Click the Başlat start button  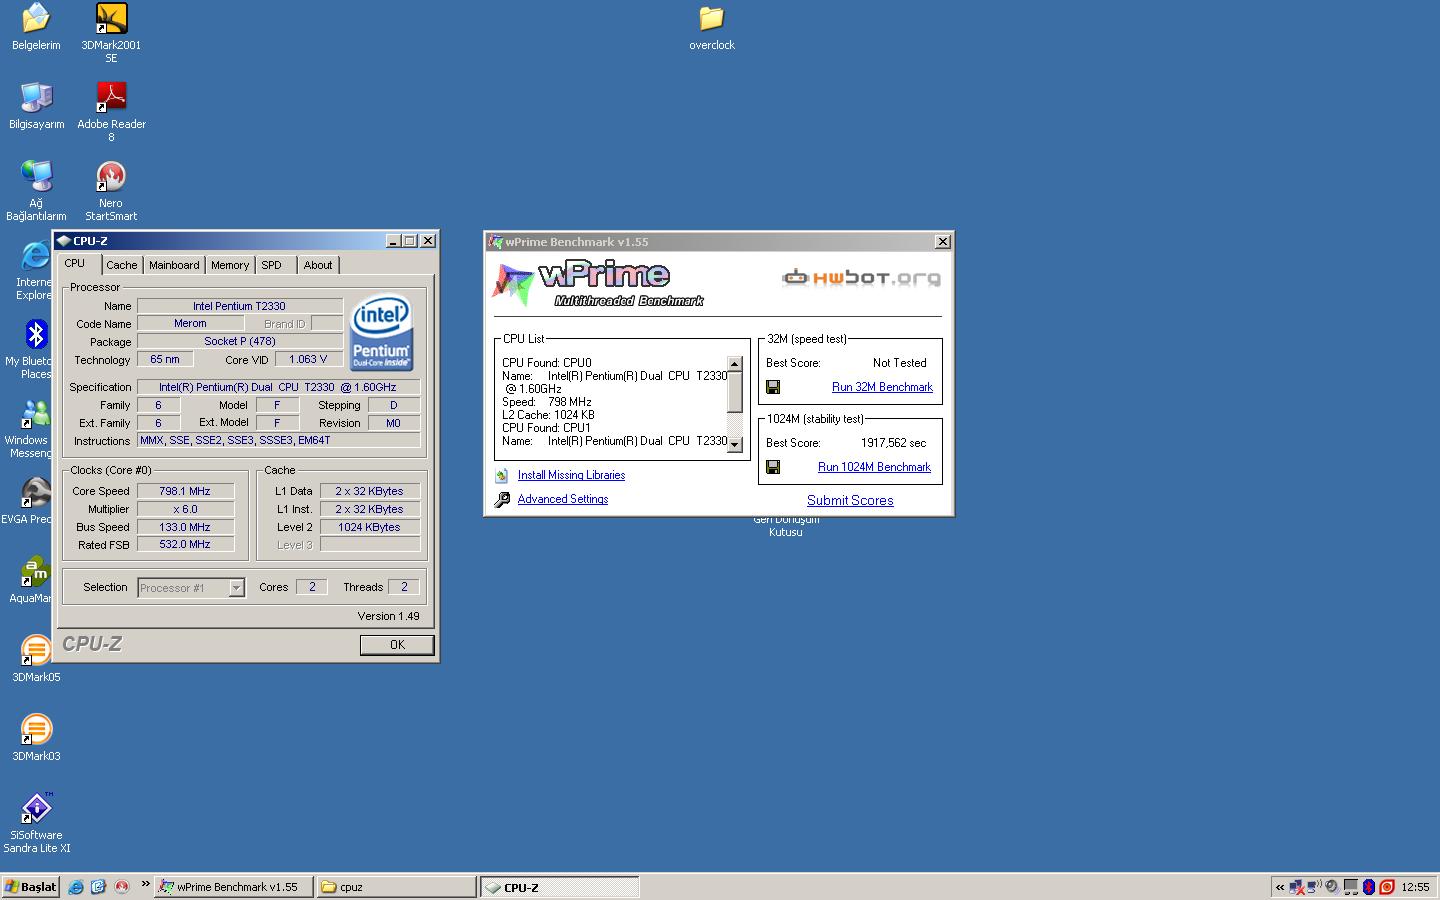pyautogui.click(x=30, y=887)
